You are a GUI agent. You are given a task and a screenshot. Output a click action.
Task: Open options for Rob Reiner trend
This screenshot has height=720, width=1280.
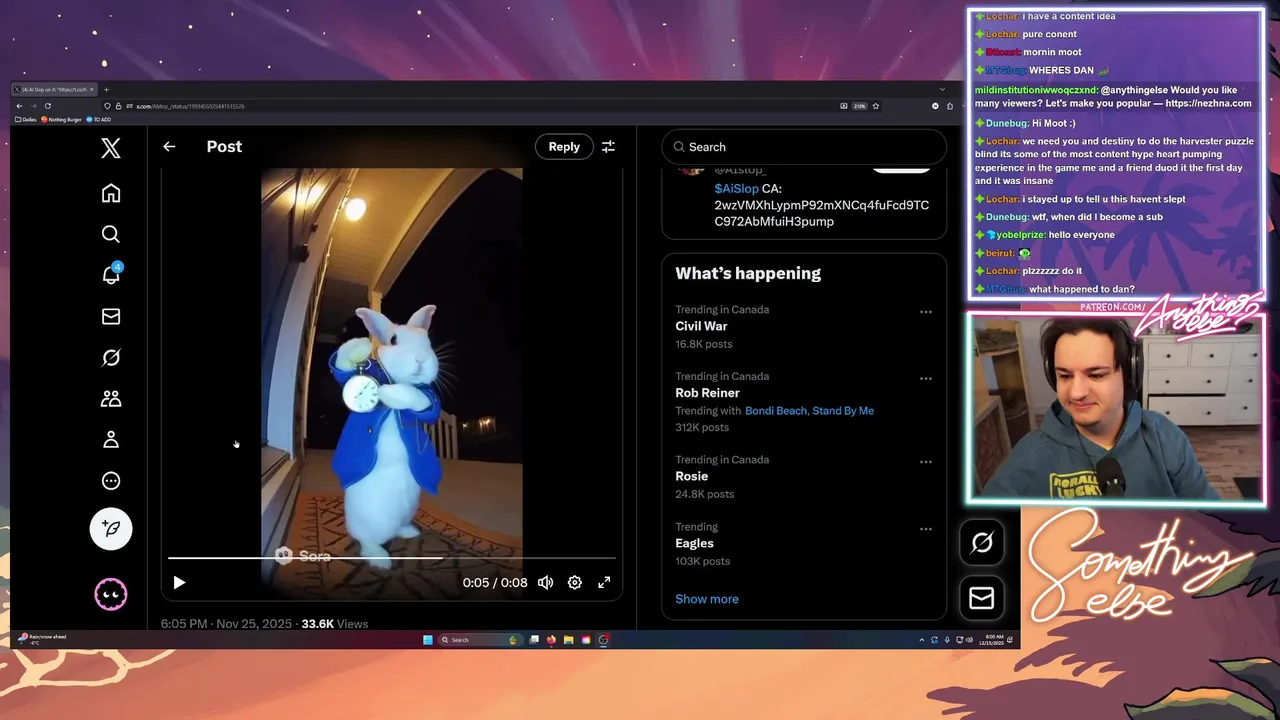[926, 379]
